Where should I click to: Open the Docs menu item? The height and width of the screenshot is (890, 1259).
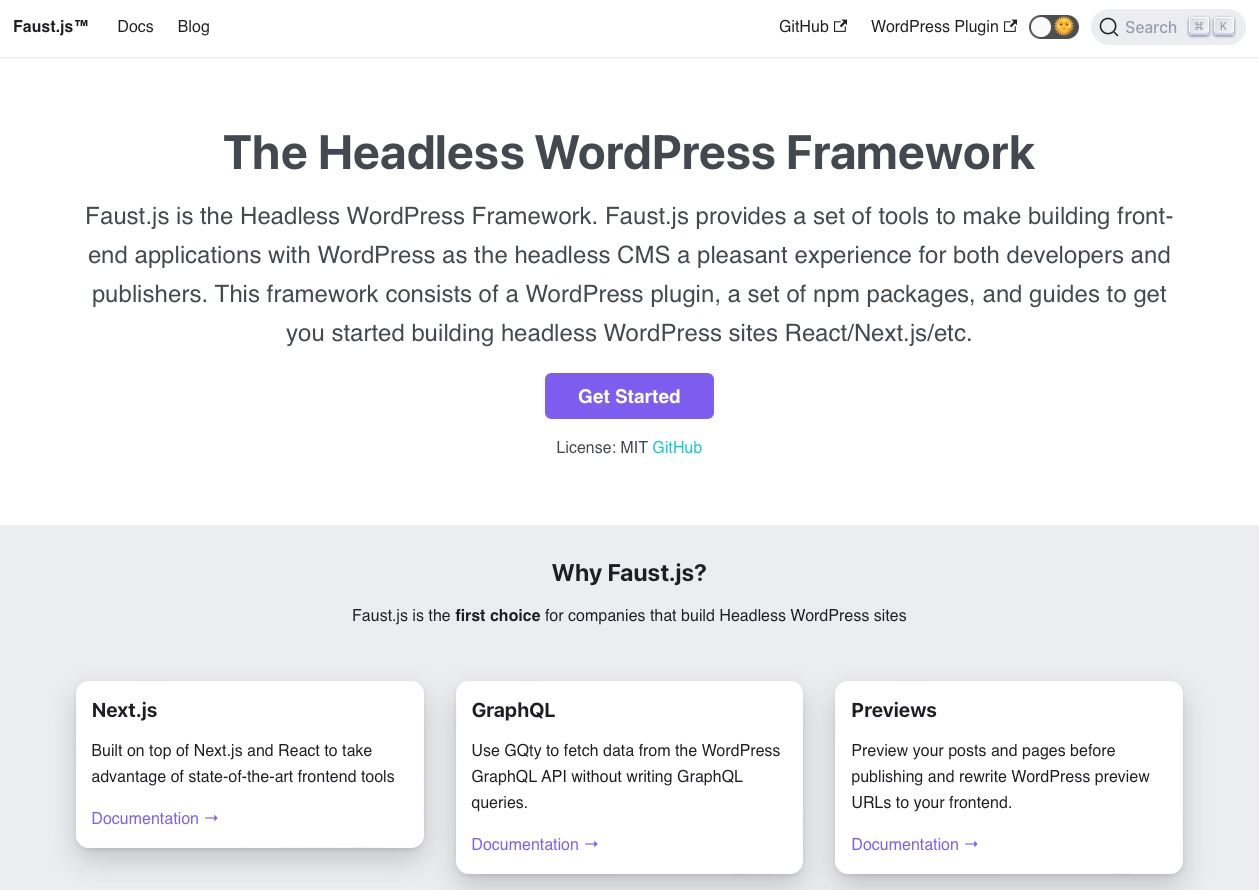pos(135,27)
